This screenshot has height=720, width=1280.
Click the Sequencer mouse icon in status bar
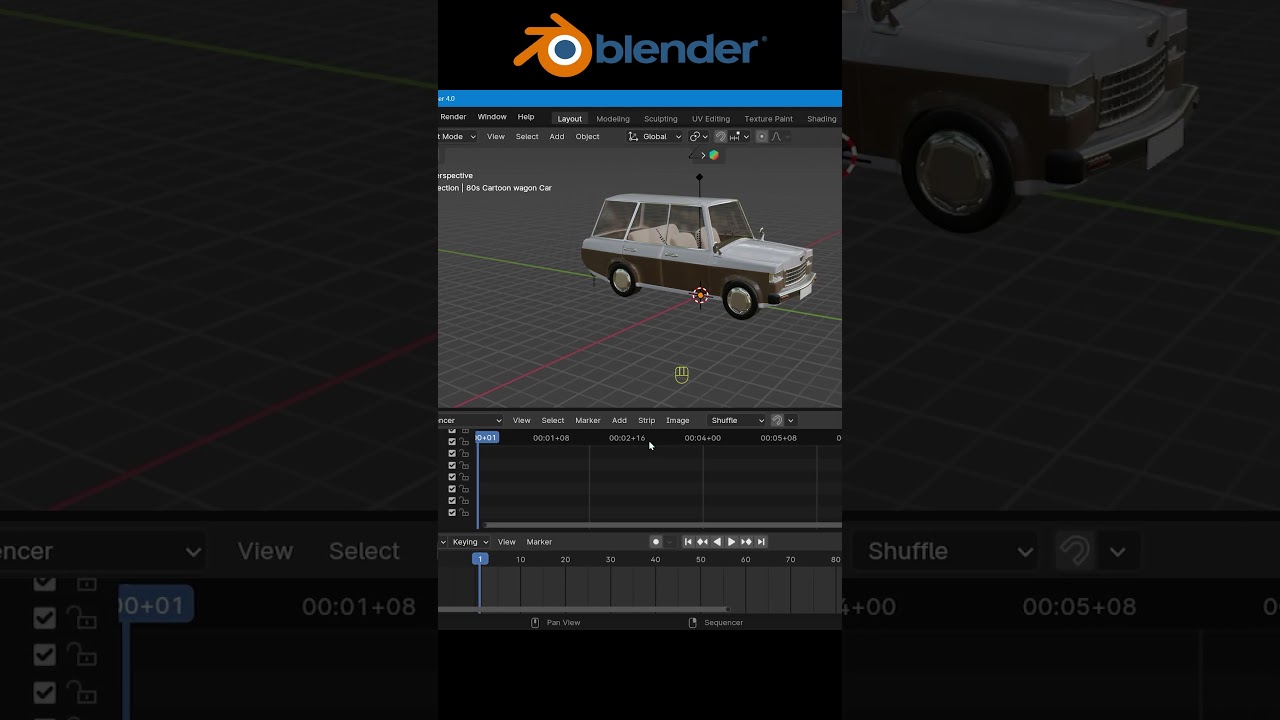[693, 622]
